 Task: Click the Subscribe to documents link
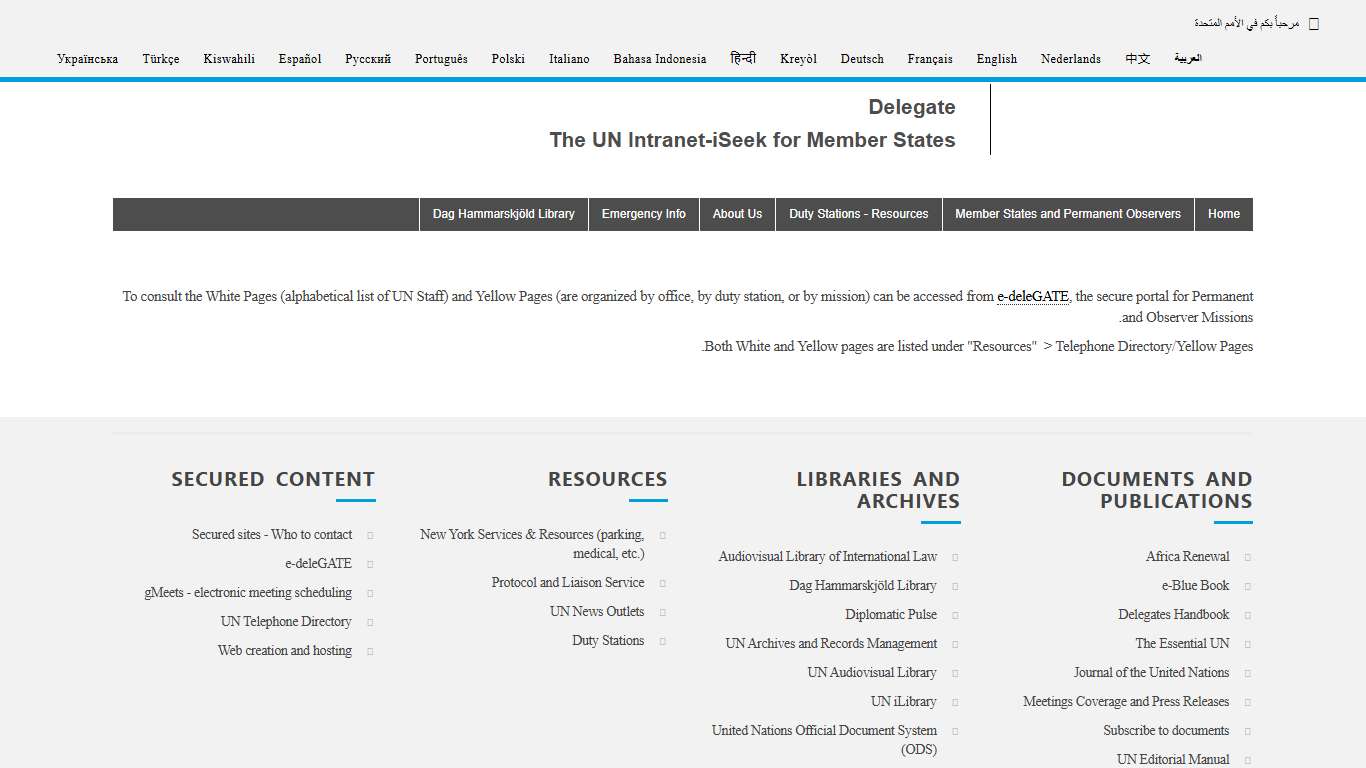click(x=1166, y=730)
